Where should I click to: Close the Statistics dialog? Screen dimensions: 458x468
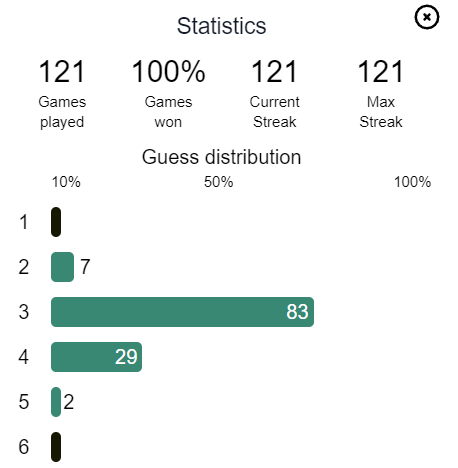click(x=426, y=17)
